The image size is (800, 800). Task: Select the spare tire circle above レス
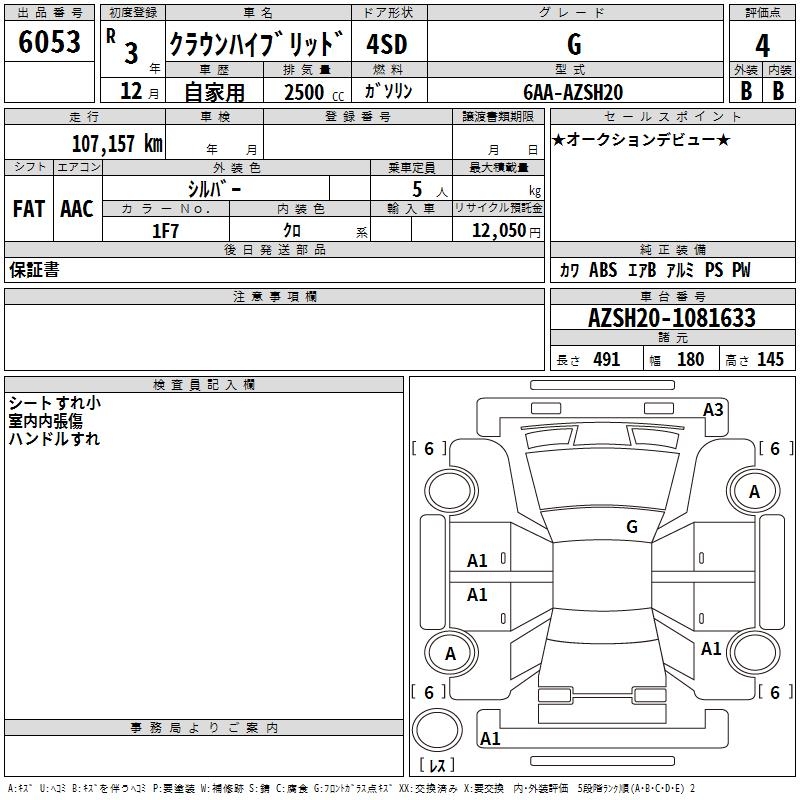pos(437,729)
